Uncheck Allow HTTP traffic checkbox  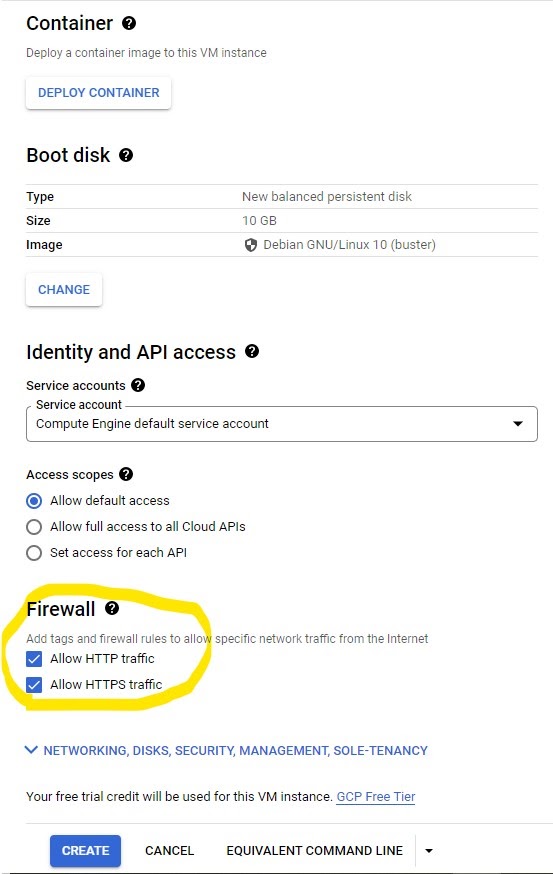tap(34, 659)
